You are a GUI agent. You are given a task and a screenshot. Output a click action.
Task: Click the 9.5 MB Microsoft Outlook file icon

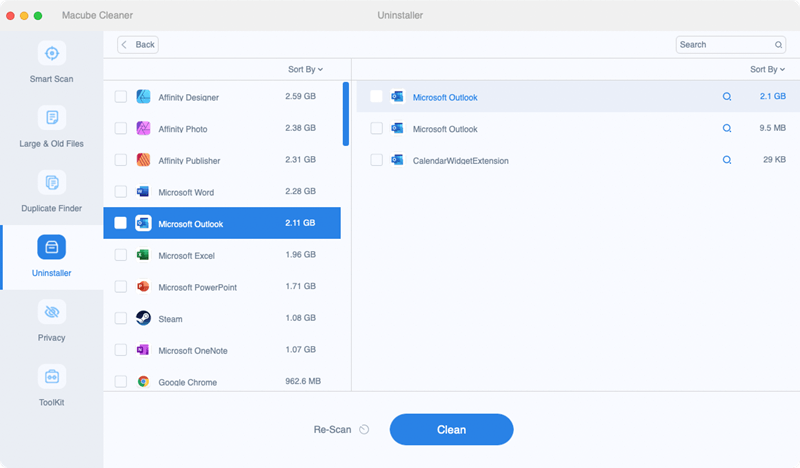click(397, 128)
